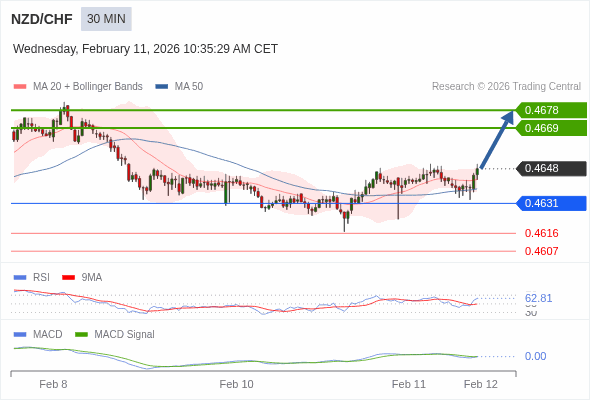Click the MA 20 + Bollinger Bands legend label
Viewport: 590px width, 400px height.
pos(88,87)
